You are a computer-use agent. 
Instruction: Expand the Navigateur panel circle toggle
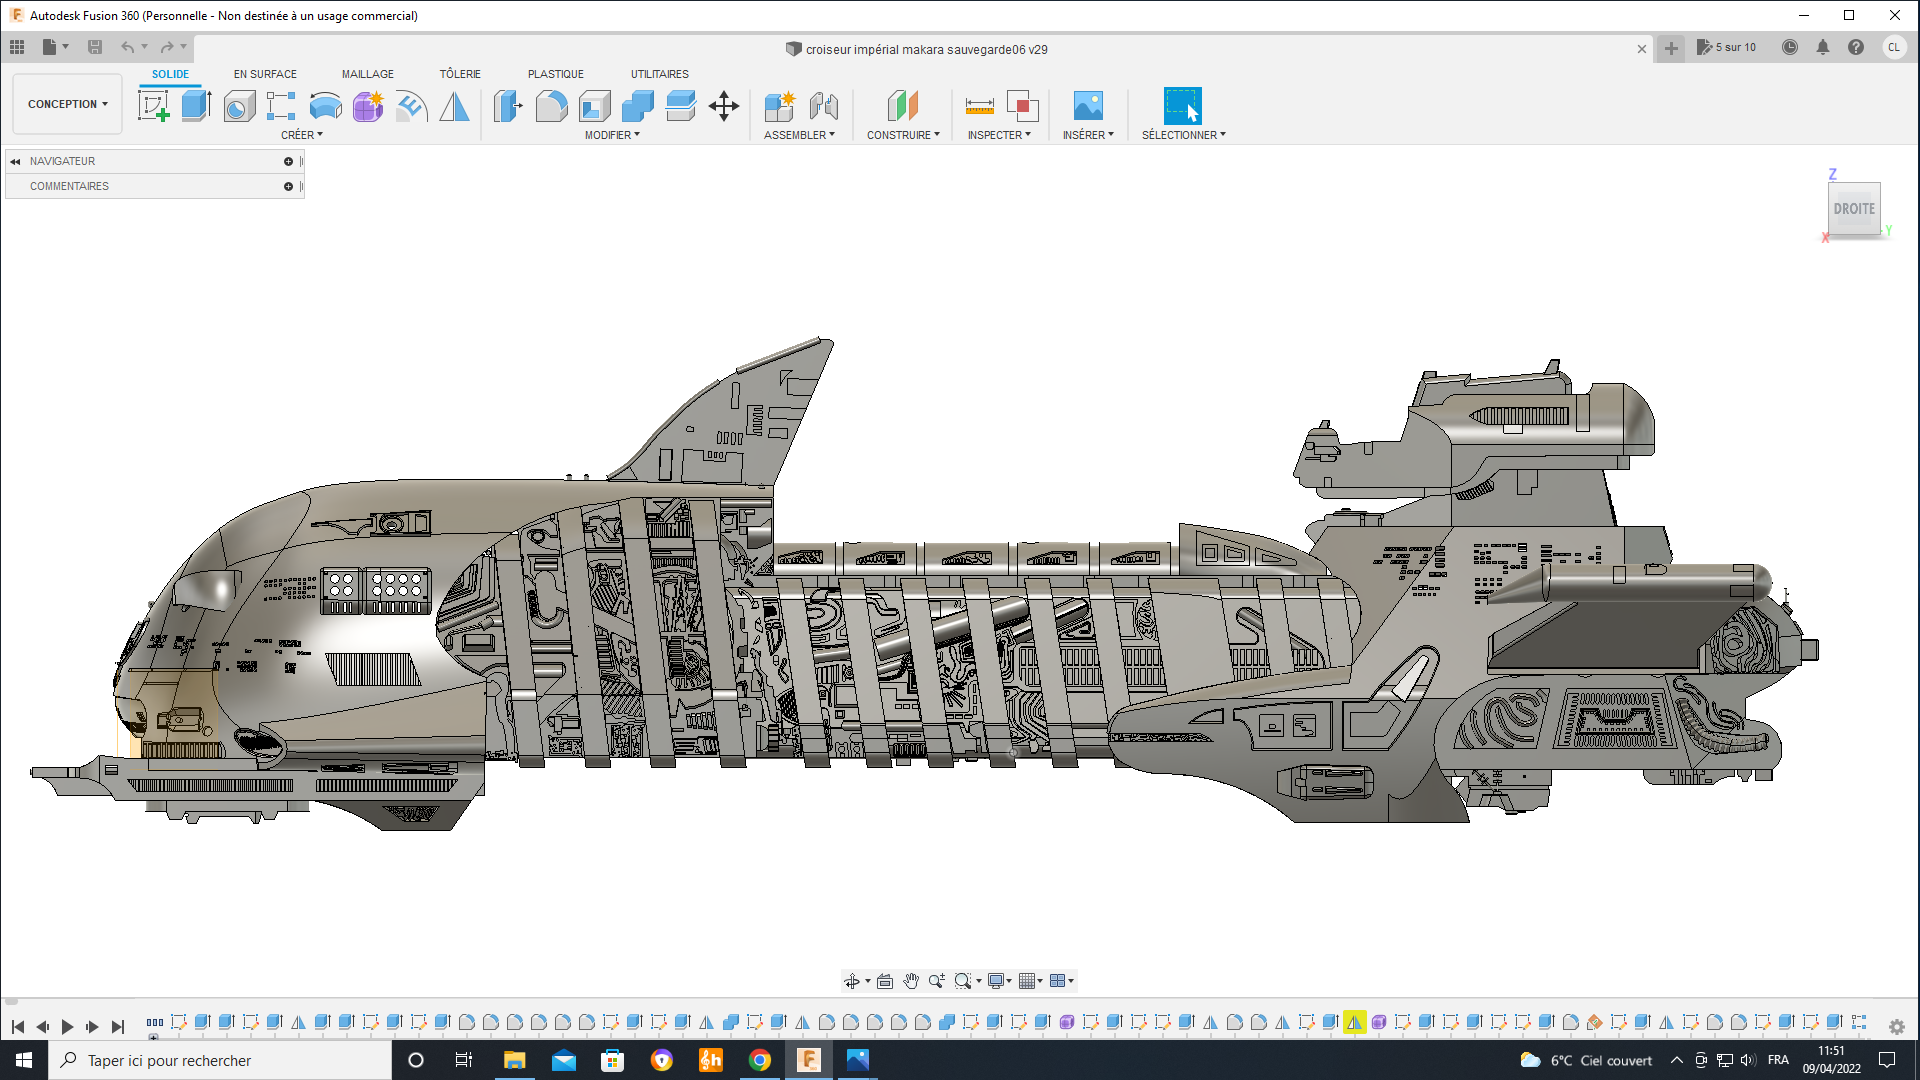[288, 161]
